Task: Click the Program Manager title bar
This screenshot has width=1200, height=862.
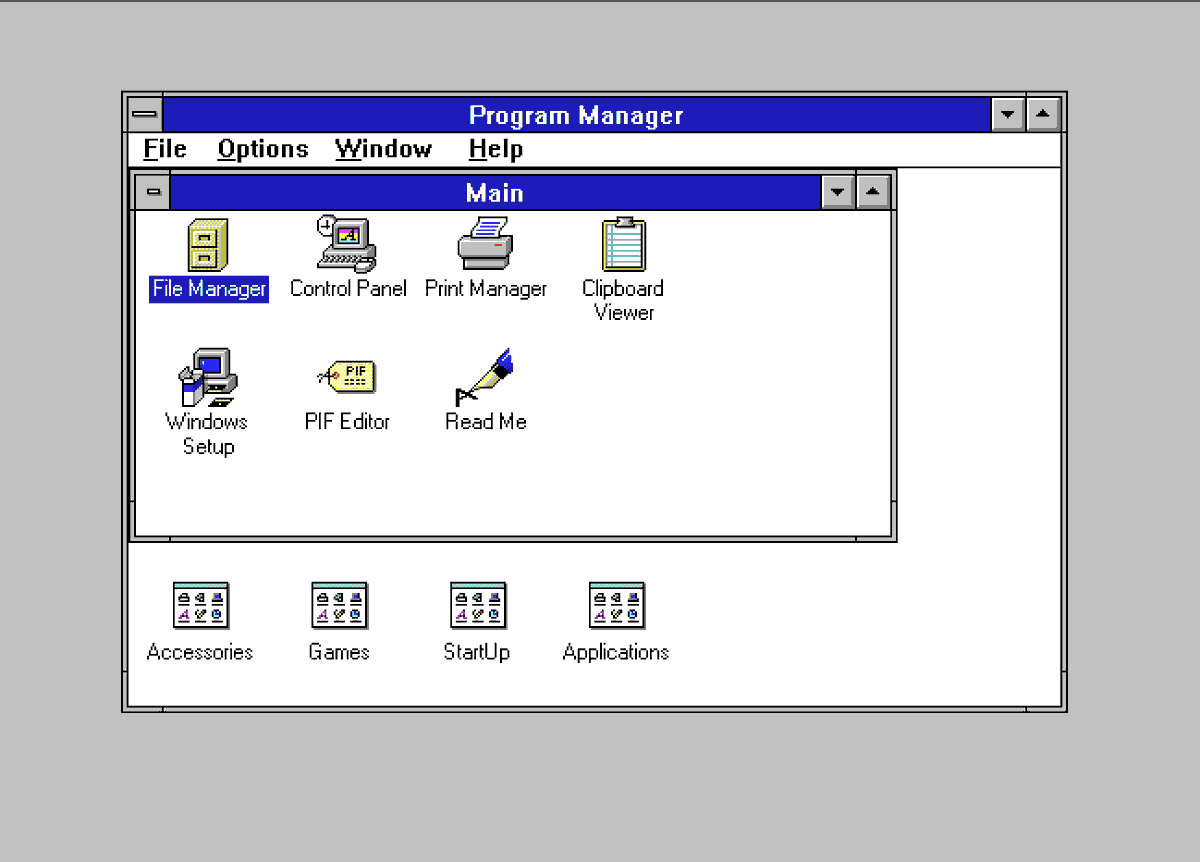Action: pos(576,114)
